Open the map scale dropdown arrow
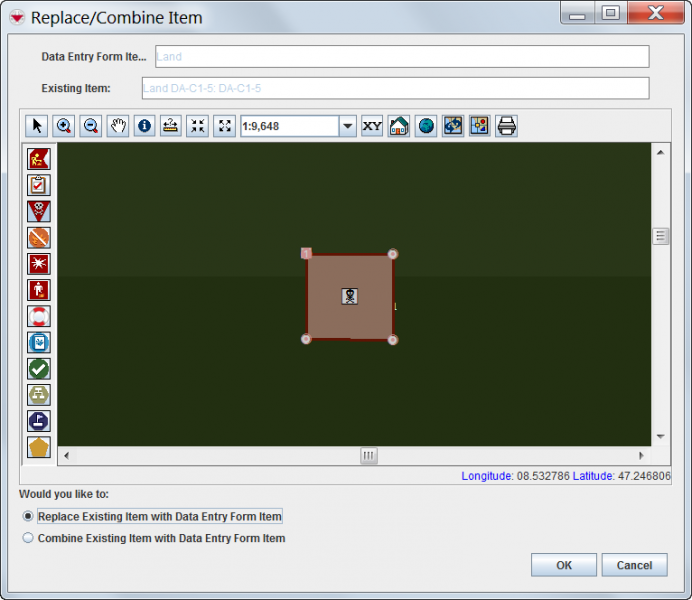The height and width of the screenshot is (600, 692). (x=347, y=126)
